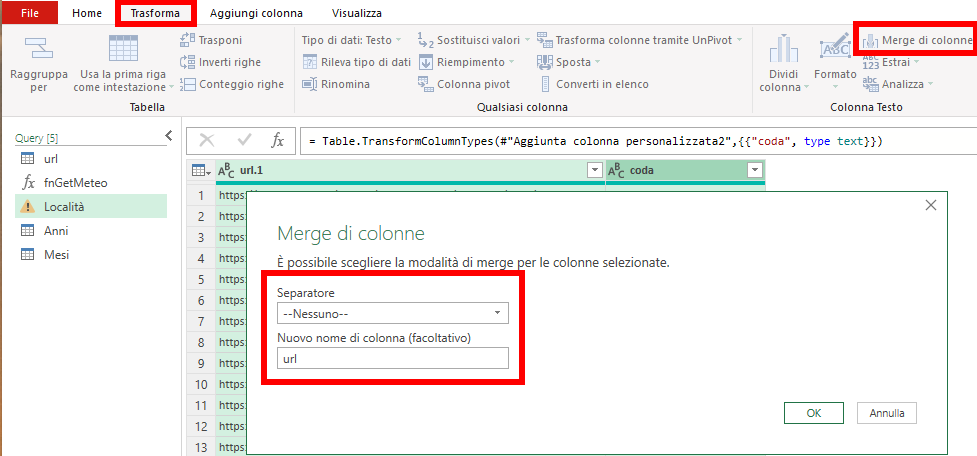Viewport: 977px width, 456px height.
Task: Click the Formato icon
Action: coord(835,49)
